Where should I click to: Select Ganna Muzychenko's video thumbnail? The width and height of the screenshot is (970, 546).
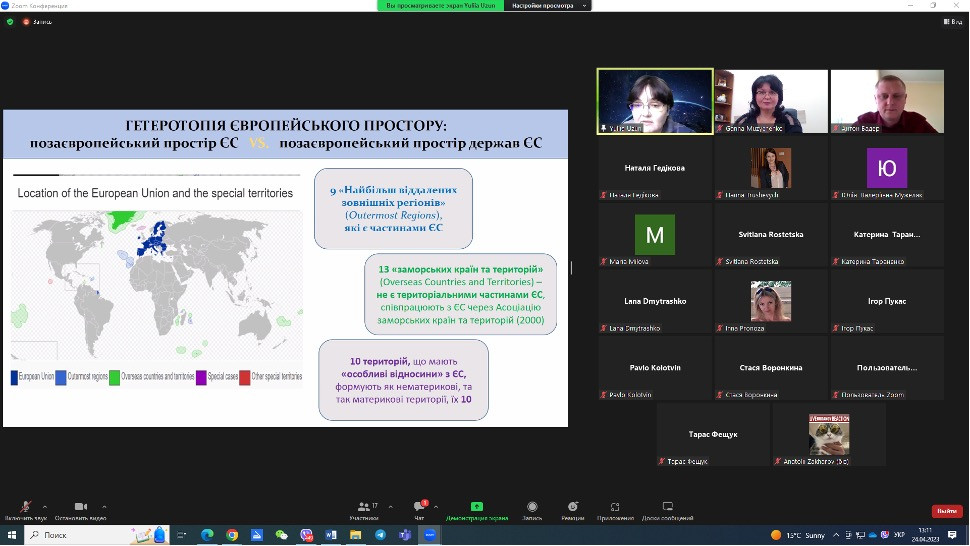[x=771, y=101]
